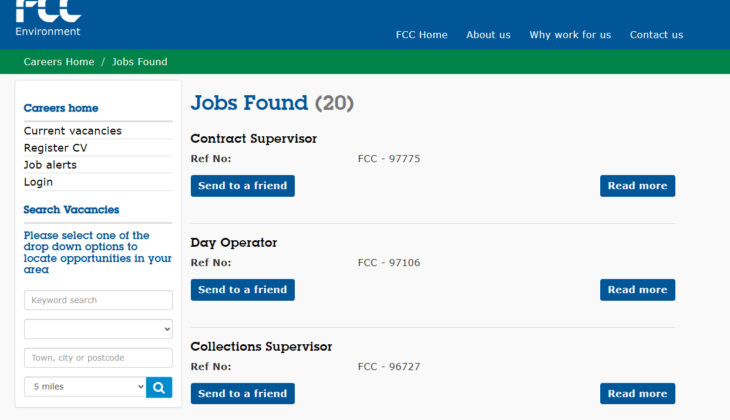Image resolution: width=730 pixels, height=420 pixels.
Task: Focus the Town, city or postcode field
Action: click(x=98, y=358)
